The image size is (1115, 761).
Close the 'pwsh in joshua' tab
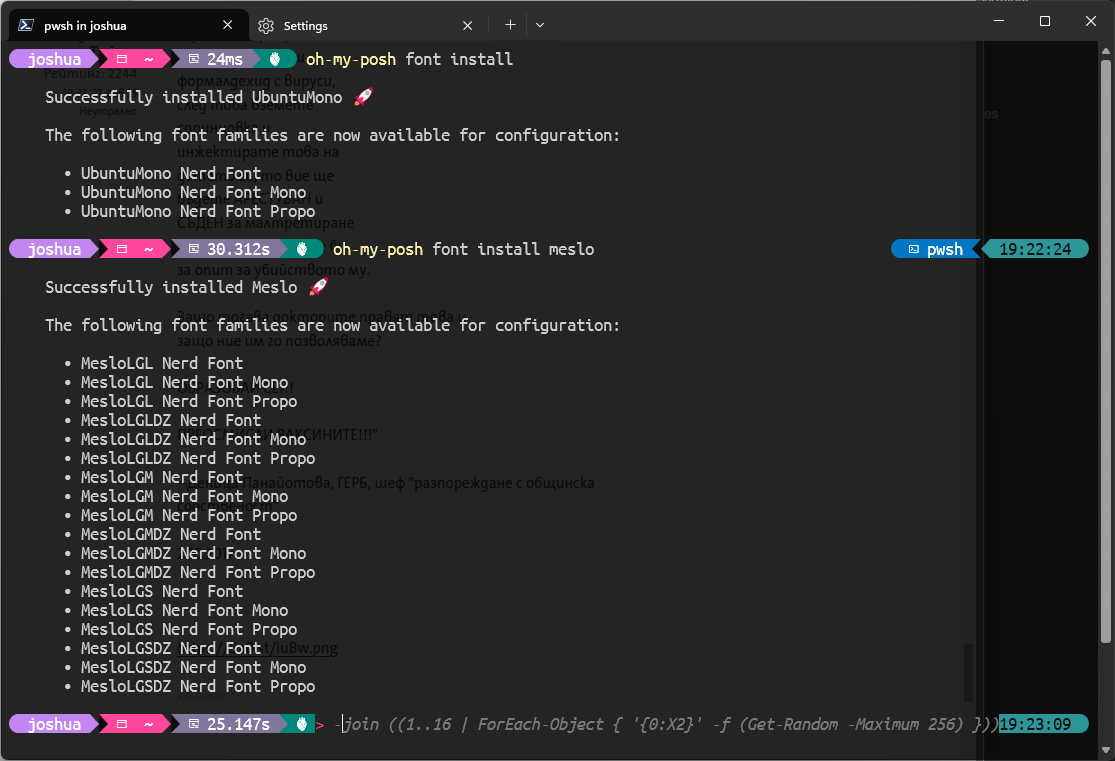coord(228,25)
